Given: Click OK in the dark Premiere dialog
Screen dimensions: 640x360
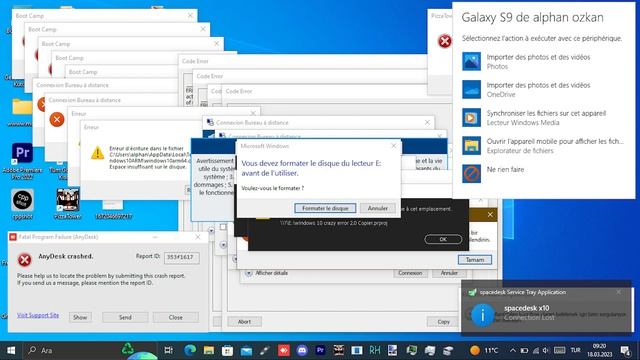Looking at the screenshot, I should pos(443,239).
